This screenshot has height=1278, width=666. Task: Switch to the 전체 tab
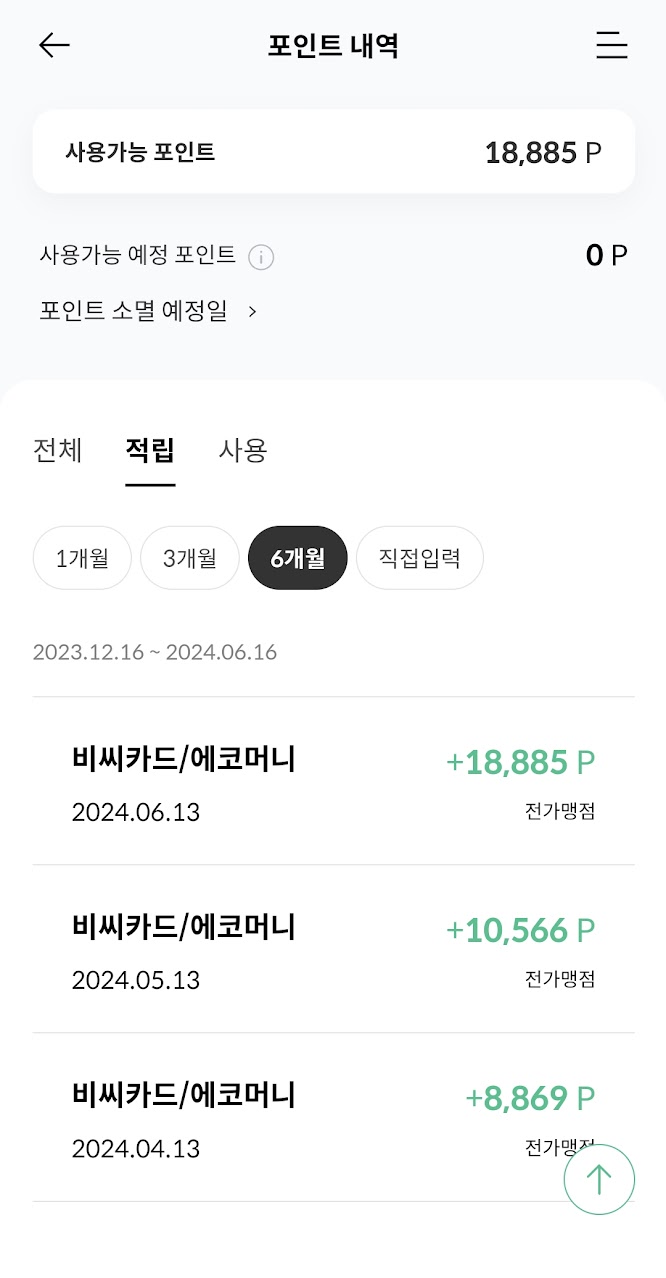[57, 451]
